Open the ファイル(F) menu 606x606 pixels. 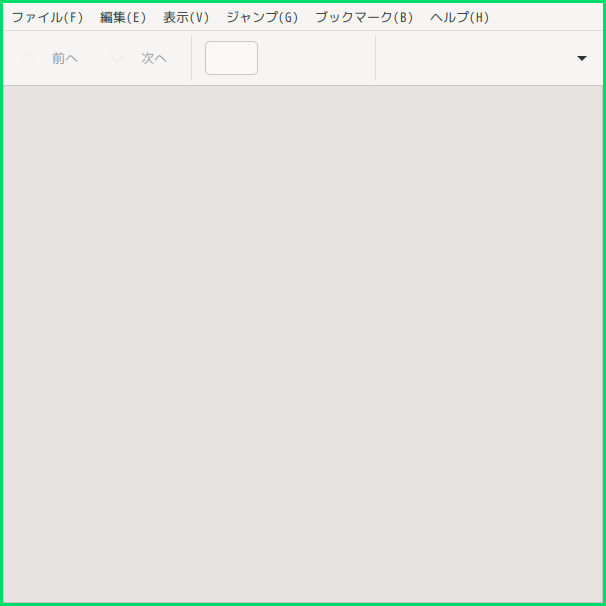47,17
